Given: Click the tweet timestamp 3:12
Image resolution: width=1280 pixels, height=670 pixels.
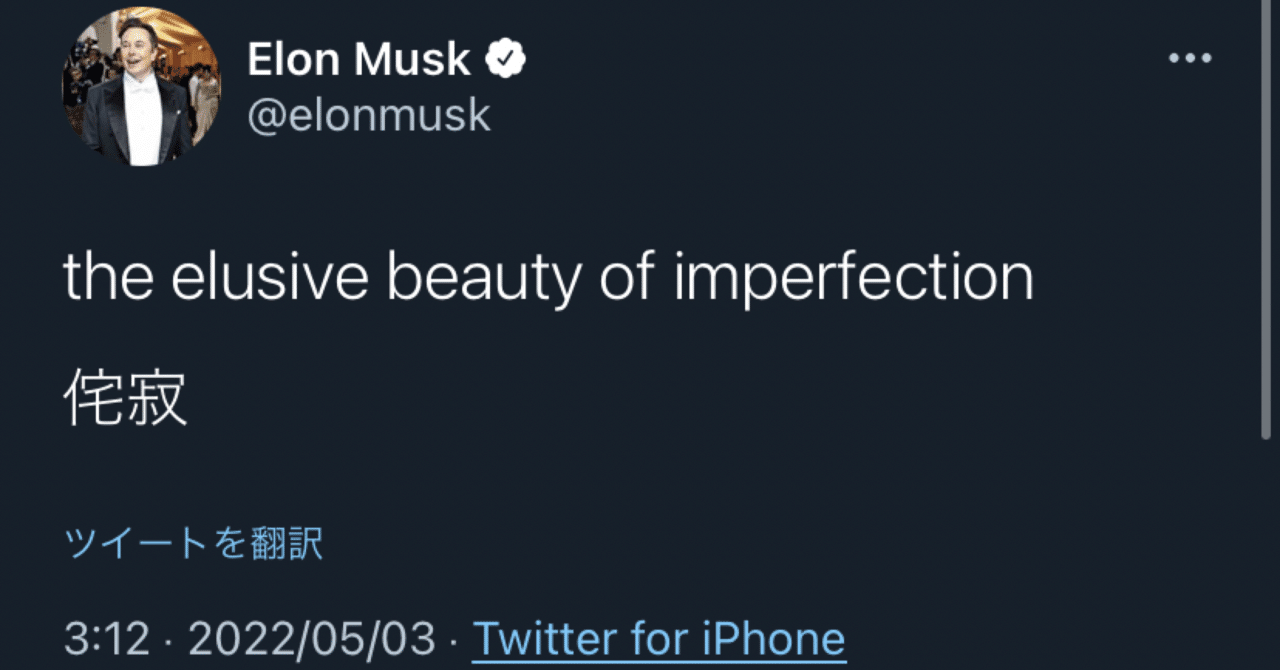Looking at the screenshot, I should (x=104, y=637).
